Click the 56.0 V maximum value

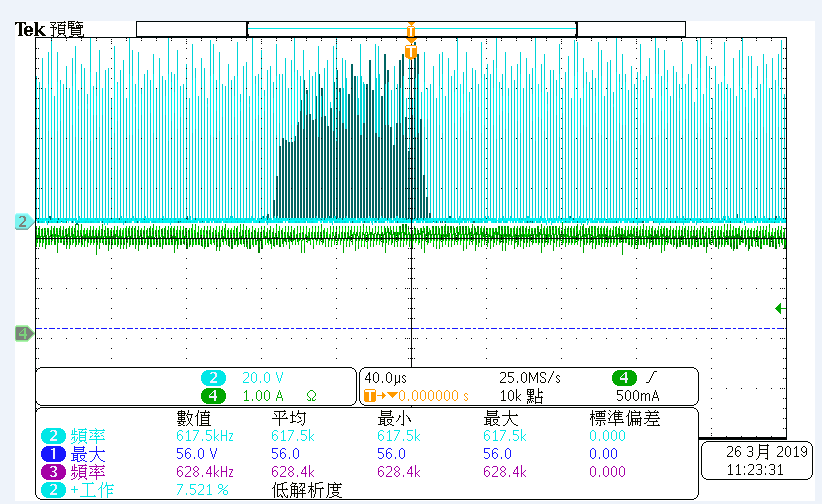197,454
